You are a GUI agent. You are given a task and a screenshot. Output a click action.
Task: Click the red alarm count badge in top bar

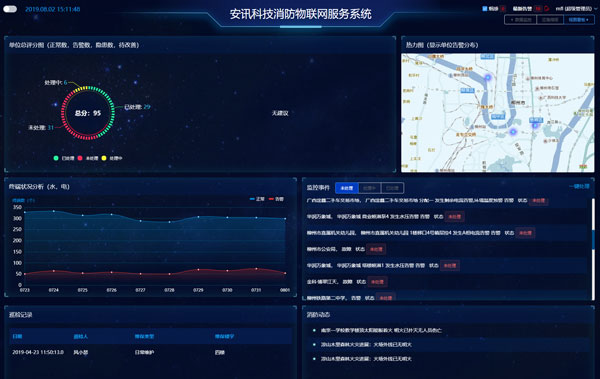point(538,8)
